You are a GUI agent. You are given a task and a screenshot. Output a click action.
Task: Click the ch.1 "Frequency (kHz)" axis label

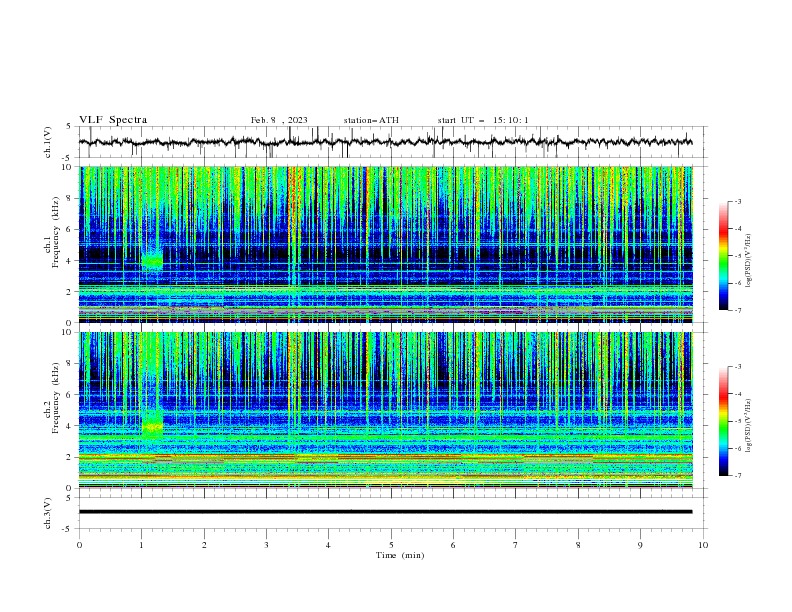click(56, 231)
